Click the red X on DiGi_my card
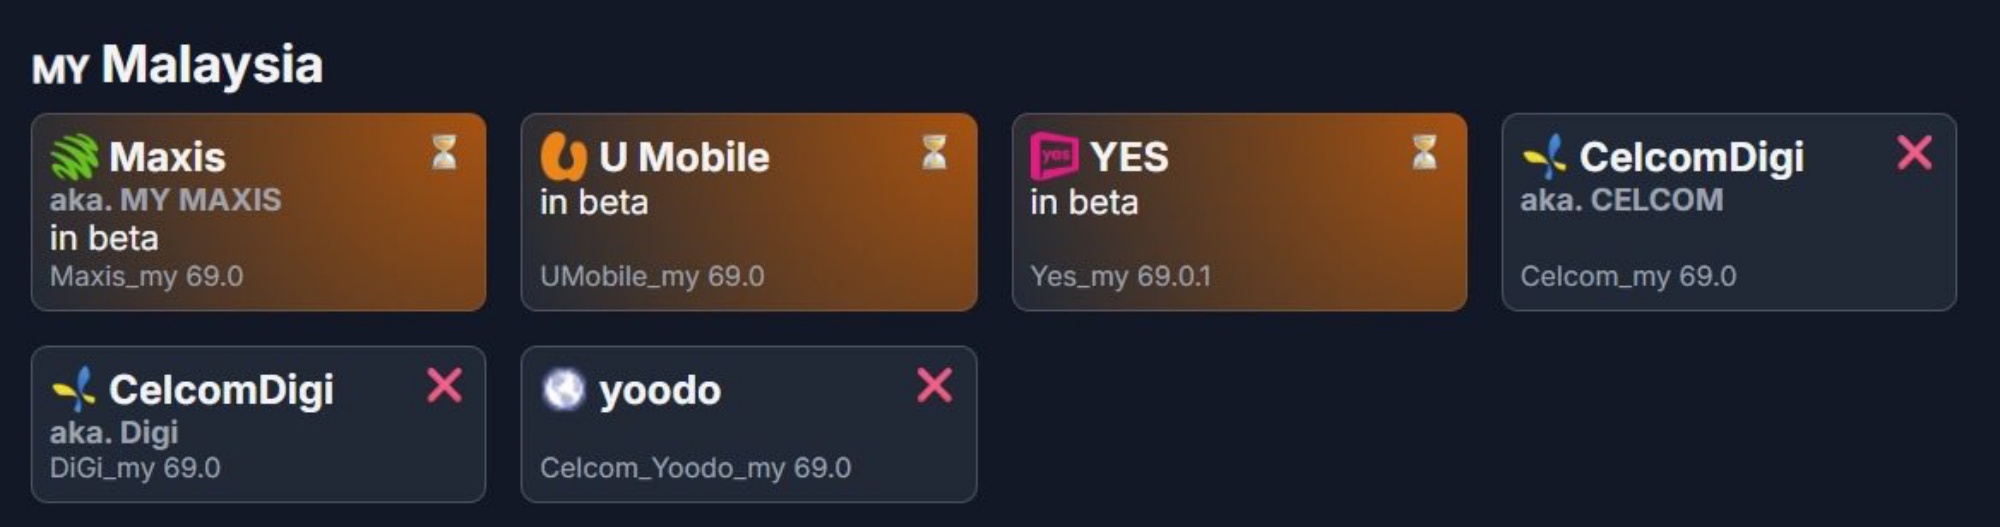The width and height of the screenshot is (2000, 527). 444,385
